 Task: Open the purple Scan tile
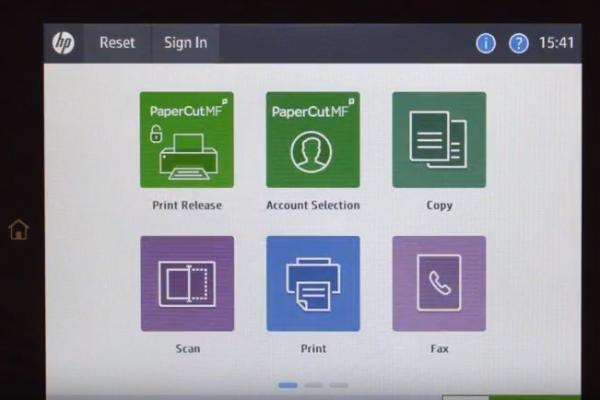[187, 283]
